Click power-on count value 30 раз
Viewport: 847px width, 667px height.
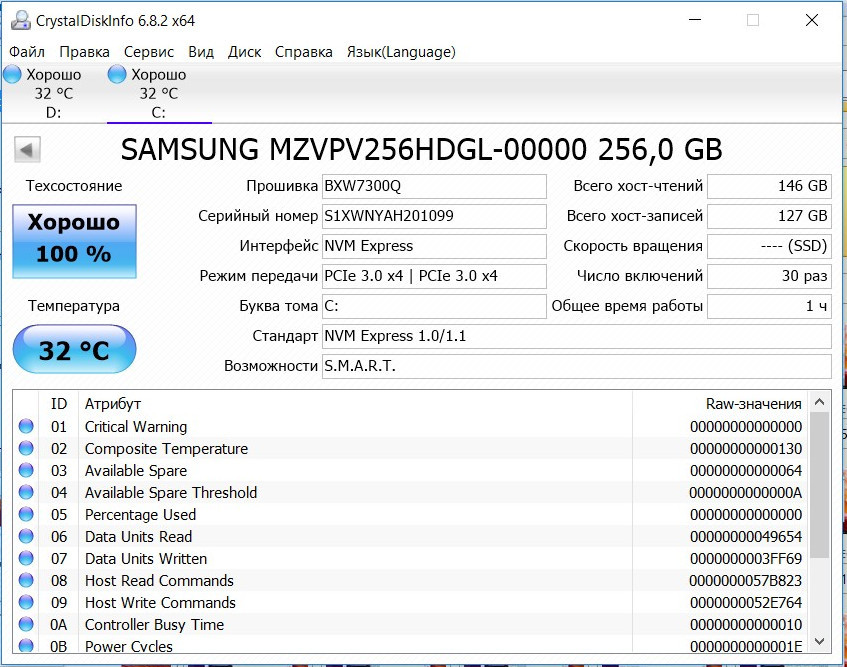pyautogui.click(x=769, y=276)
